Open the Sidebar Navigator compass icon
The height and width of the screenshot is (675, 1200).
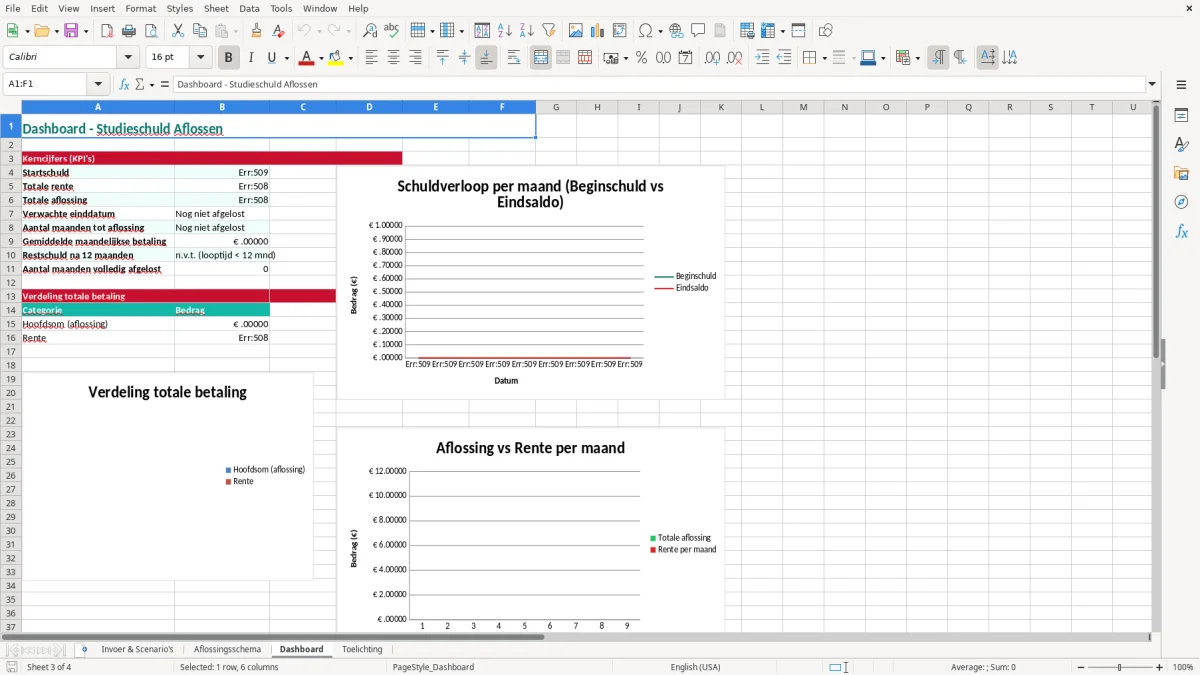tap(1181, 202)
